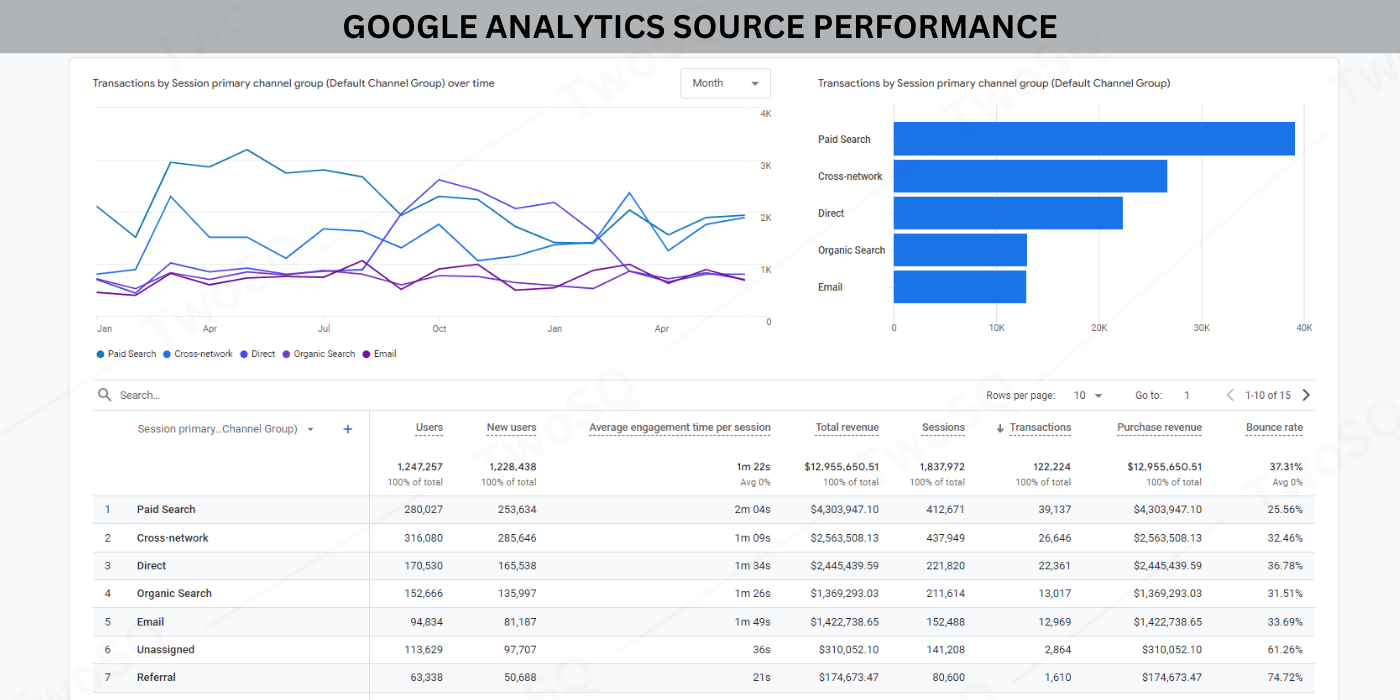Toggle Paid Search legend dot
Image resolution: width=1400 pixels, height=700 pixels.
pos(100,354)
